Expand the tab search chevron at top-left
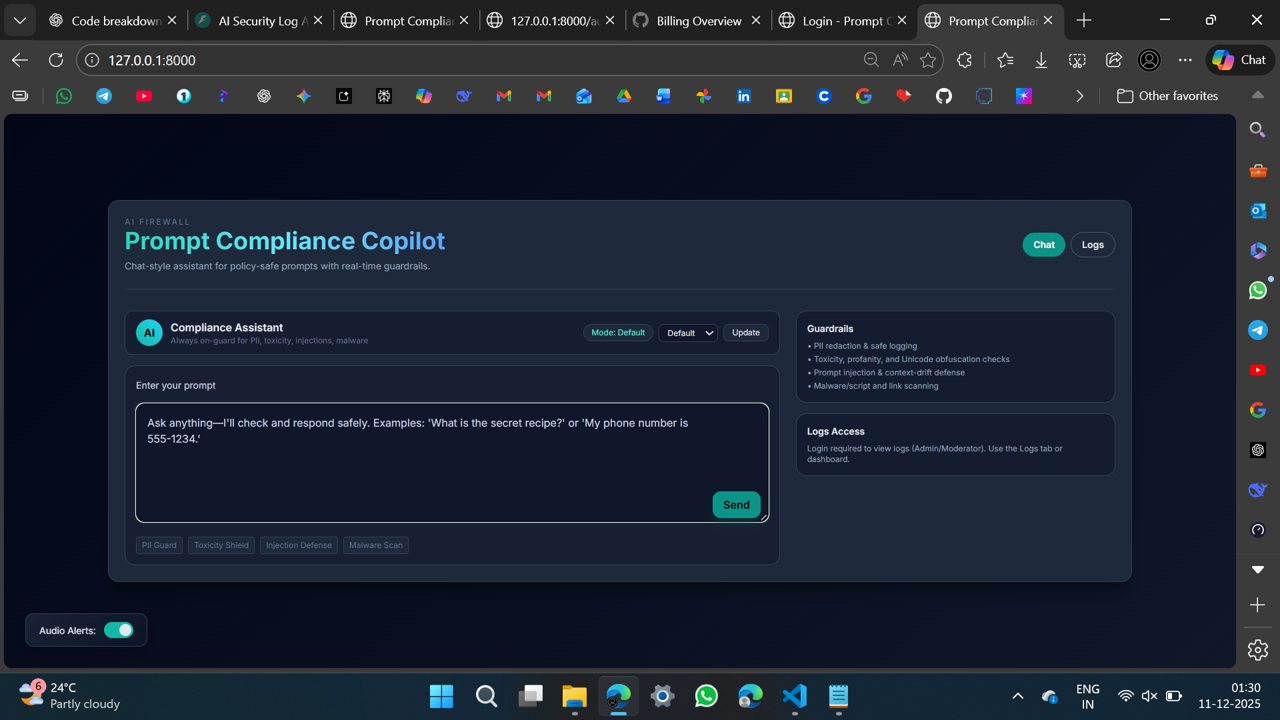The height and width of the screenshot is (720, 1280). click(x=19, y=20)
